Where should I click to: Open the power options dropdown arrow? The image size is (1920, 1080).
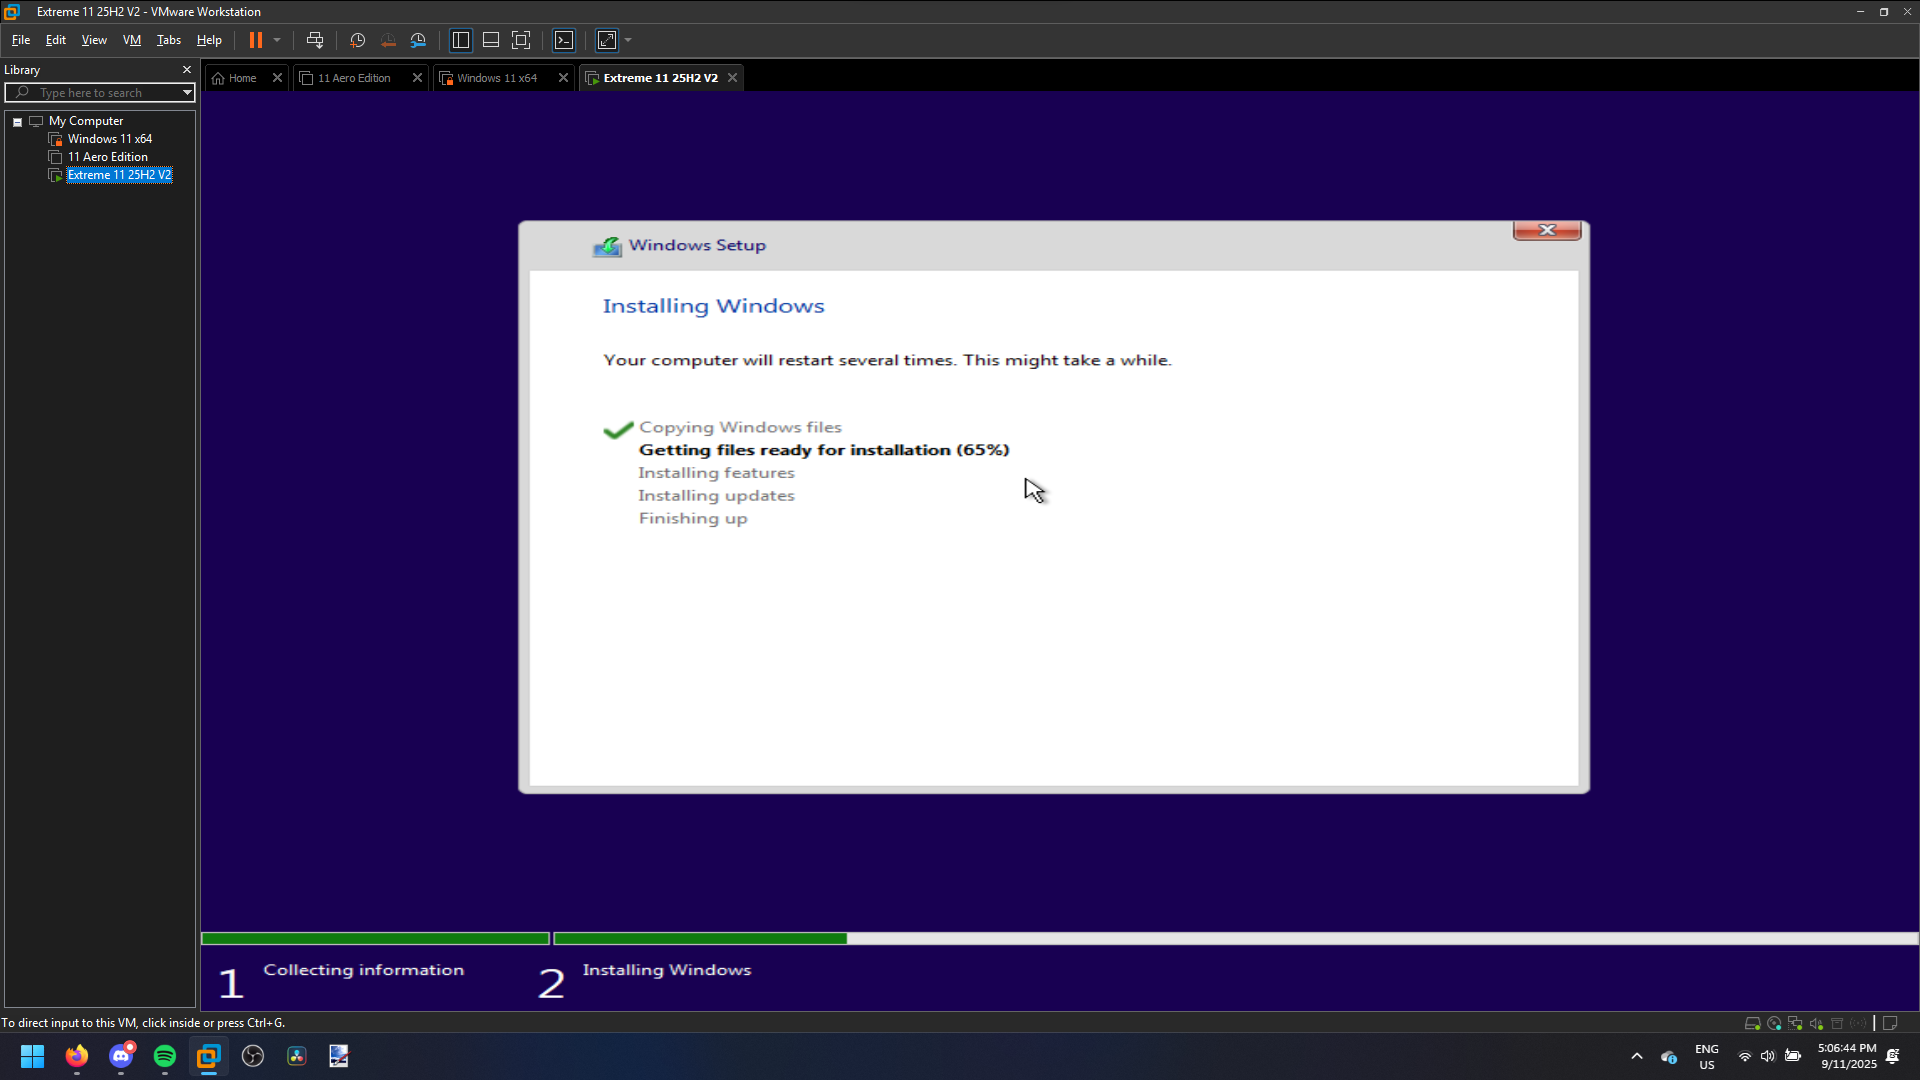pos(277,40)
